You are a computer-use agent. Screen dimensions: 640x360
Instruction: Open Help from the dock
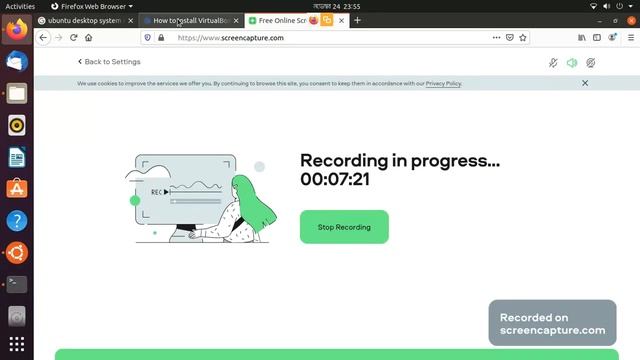tap(17, 221)
